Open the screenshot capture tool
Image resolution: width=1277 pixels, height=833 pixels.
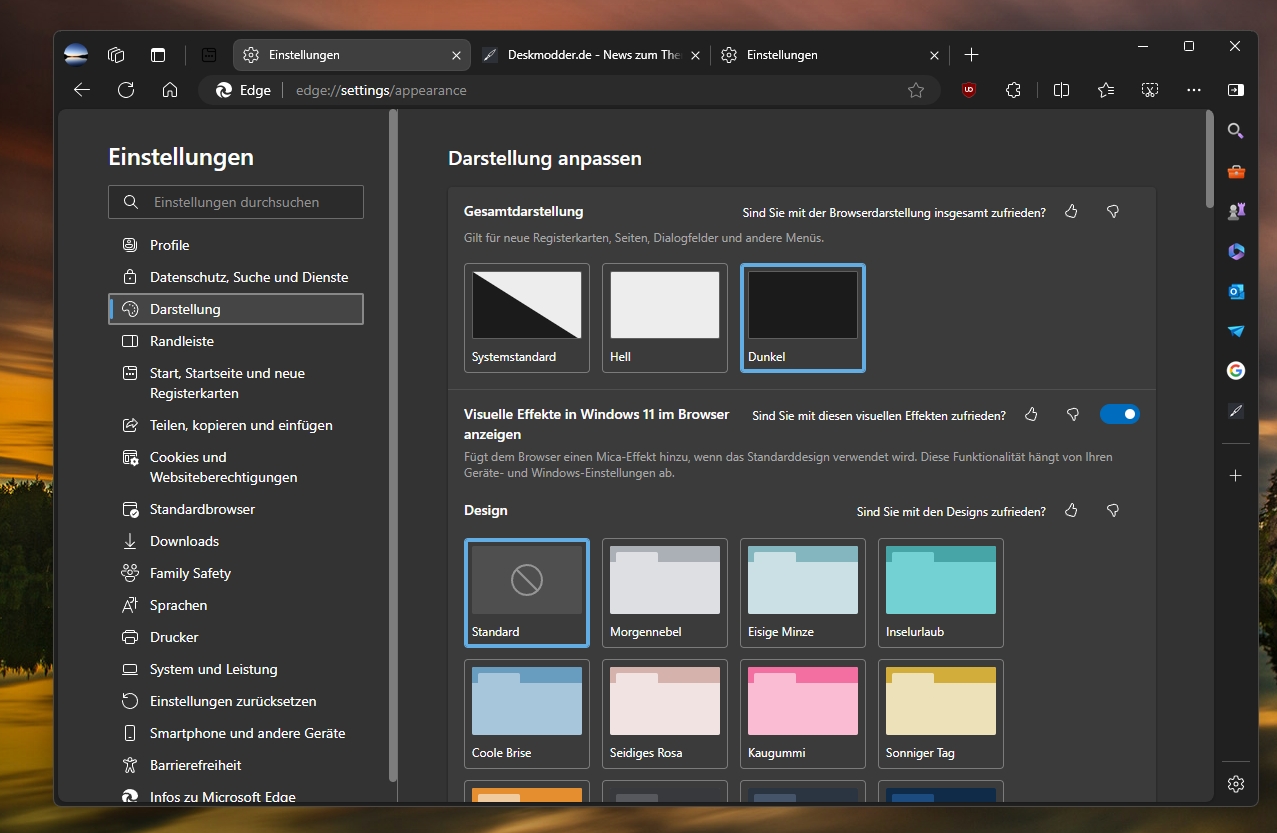1150,90
